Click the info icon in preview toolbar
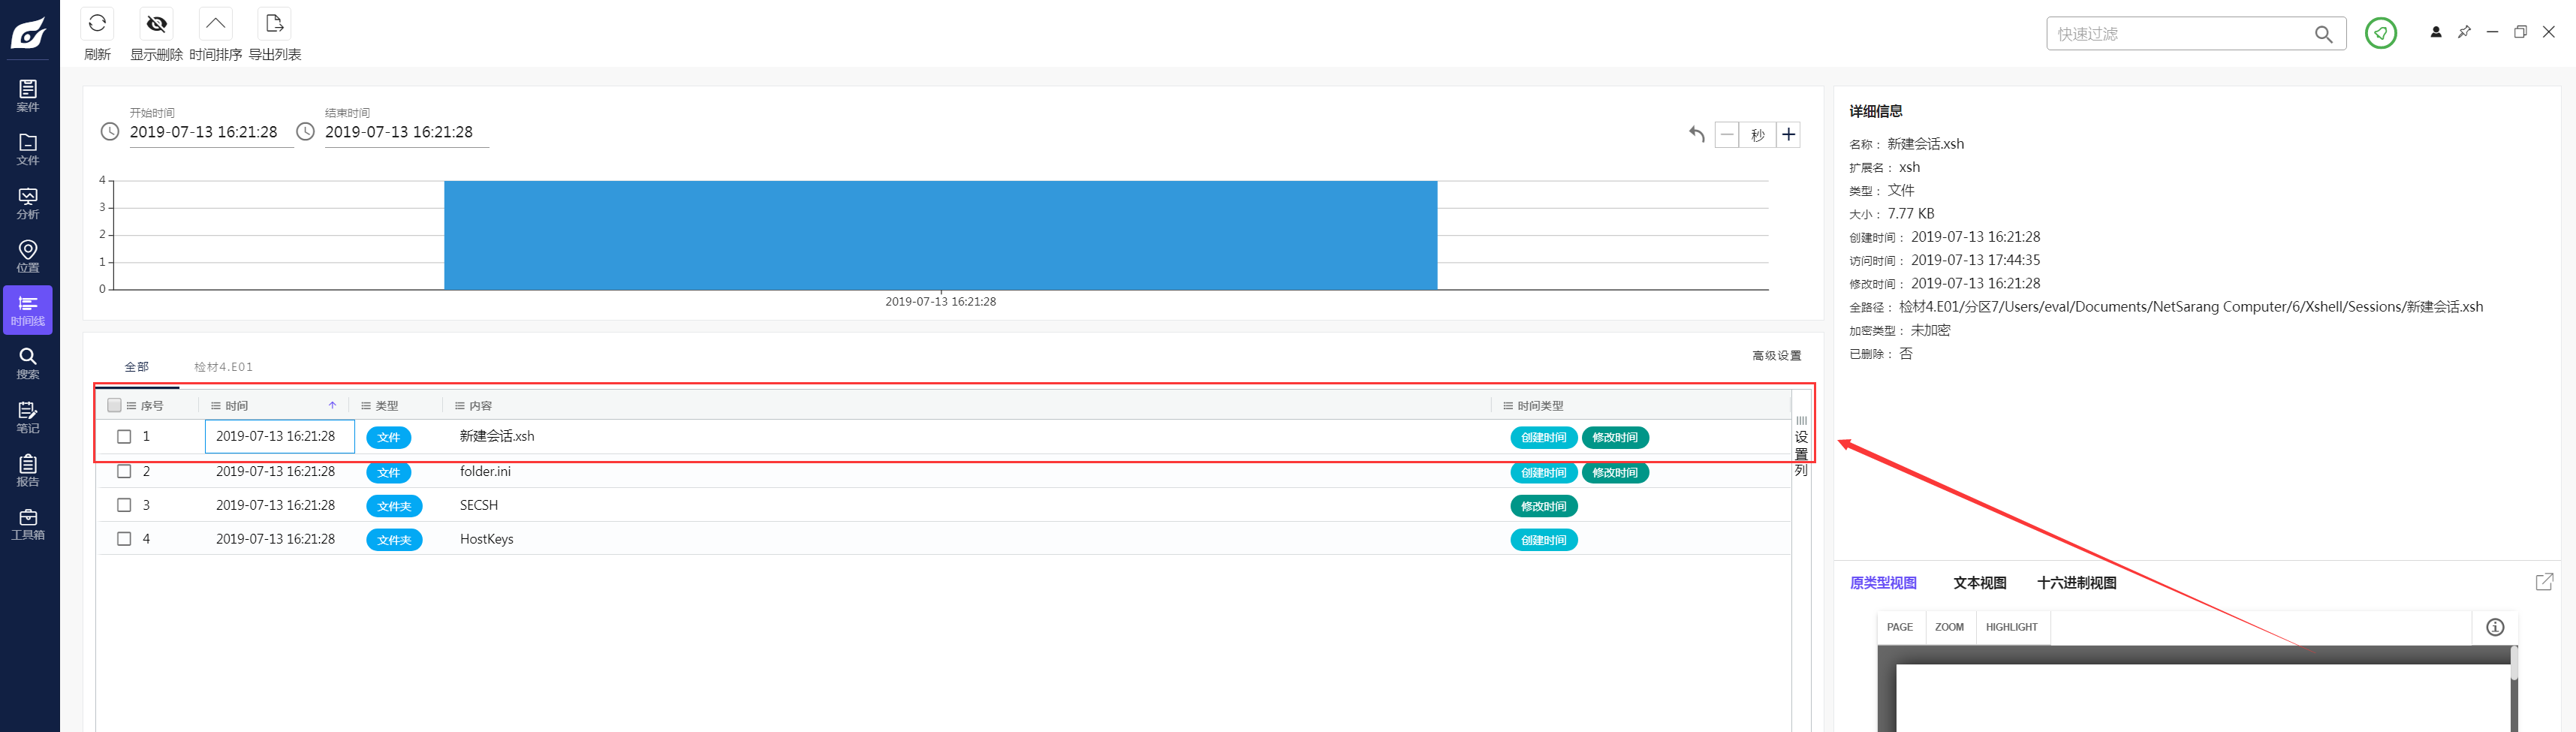2576x732 pixels. click(x=2495, y=627)
